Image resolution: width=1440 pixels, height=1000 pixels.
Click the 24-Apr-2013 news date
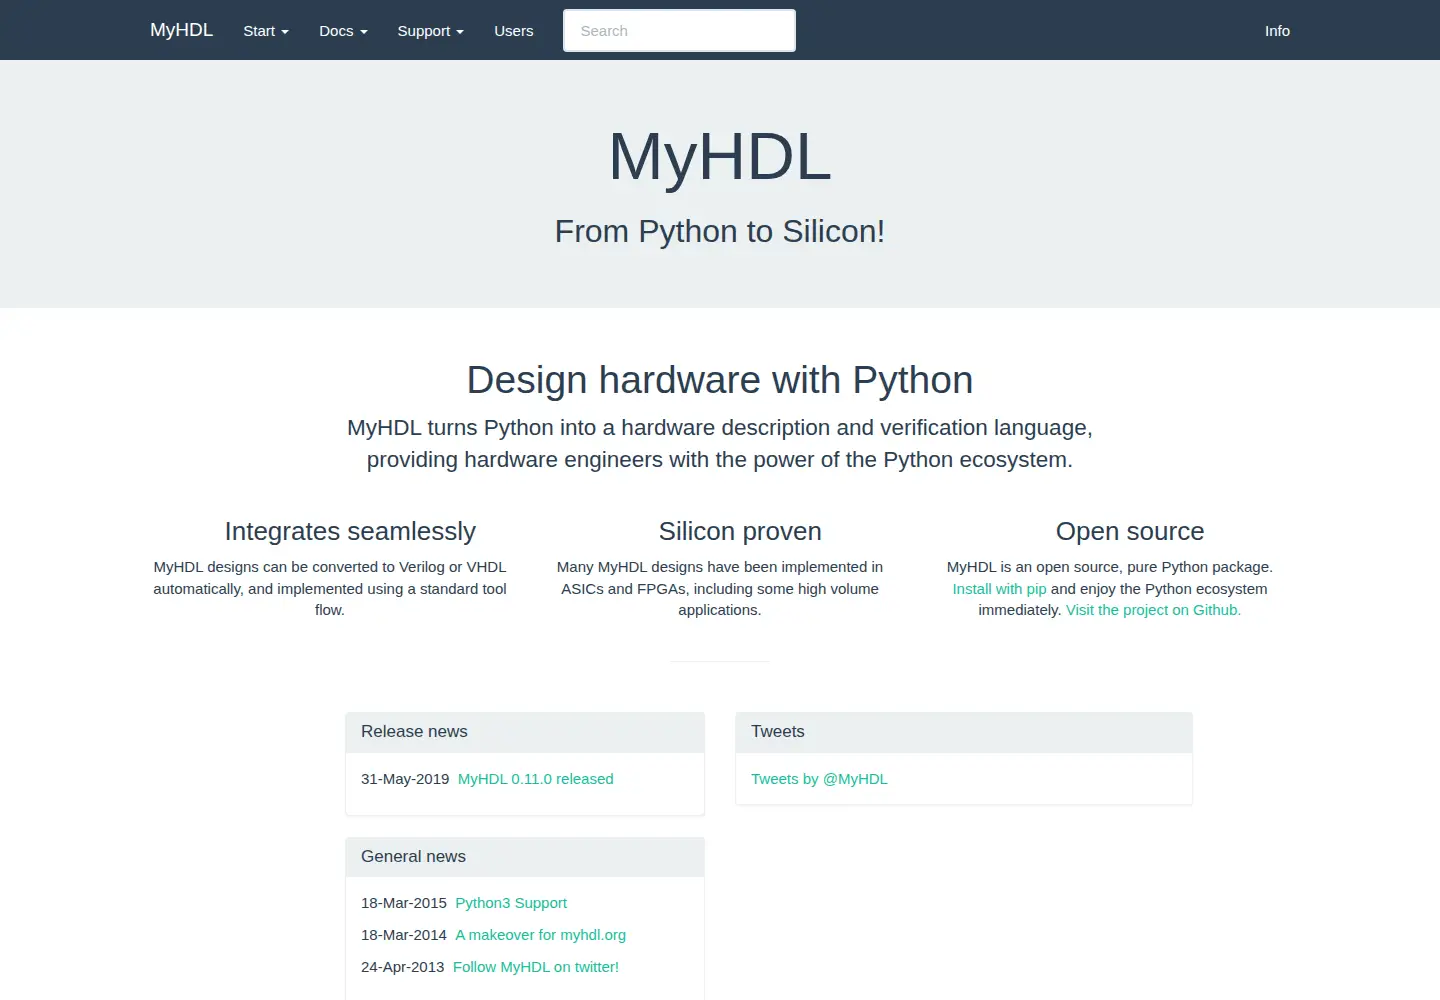(403, 967)
